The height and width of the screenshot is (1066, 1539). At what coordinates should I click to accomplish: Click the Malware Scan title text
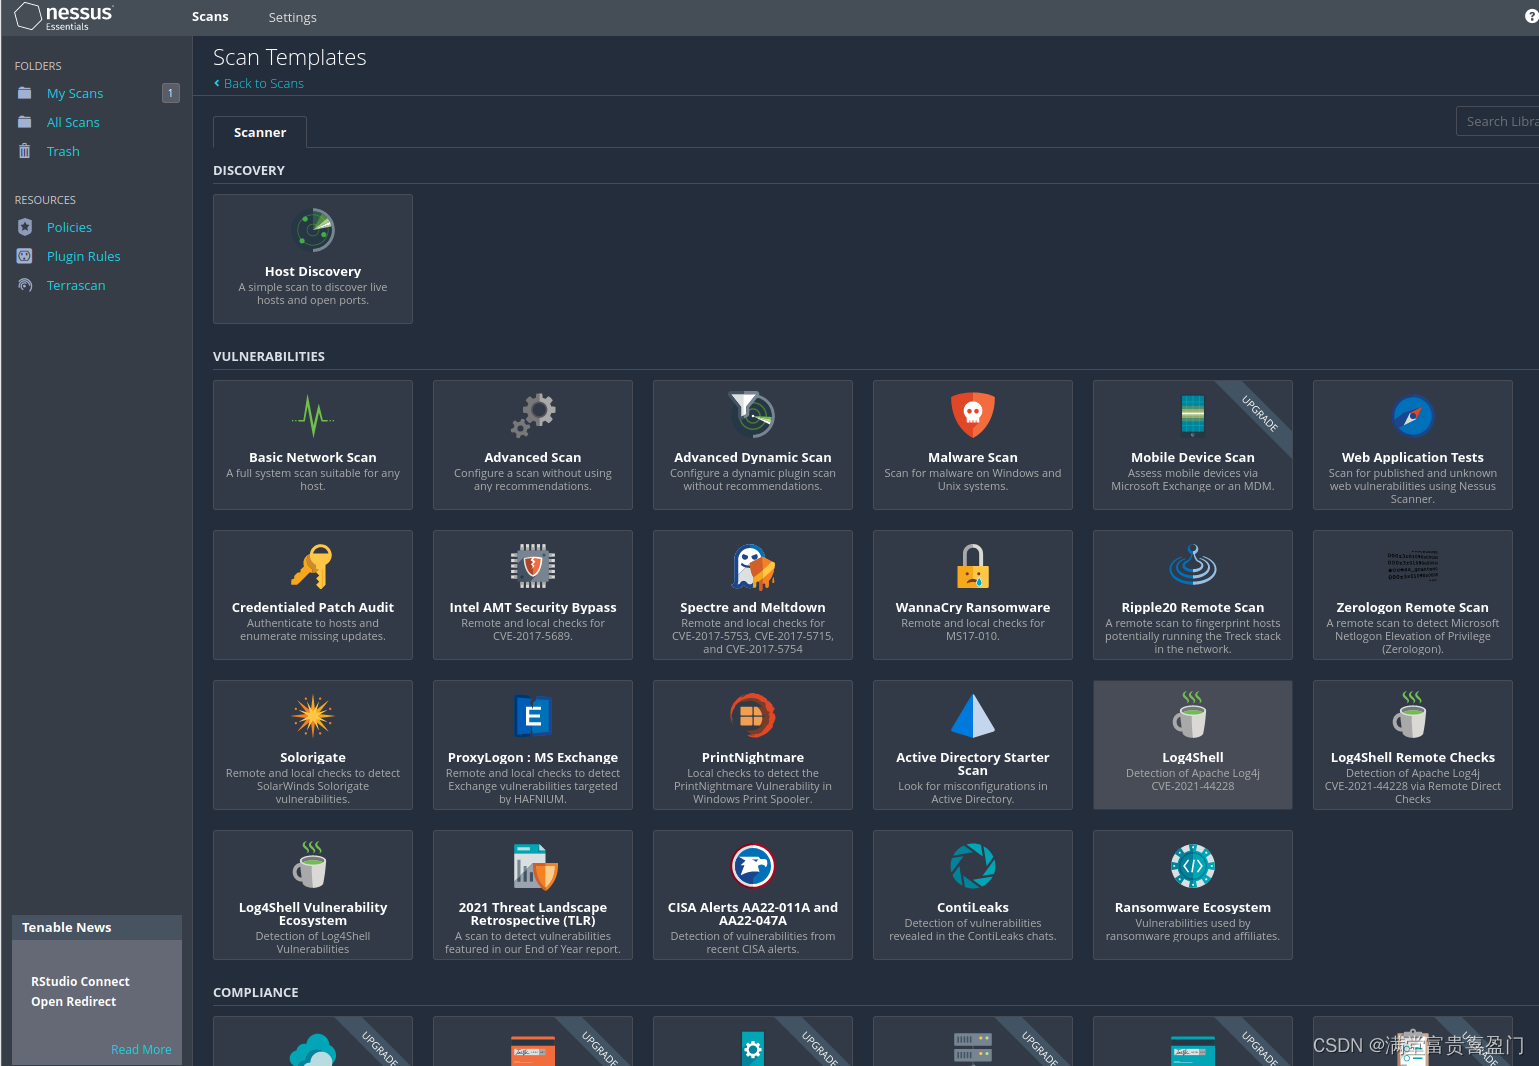pyautogui.click(x=973, y=457)
